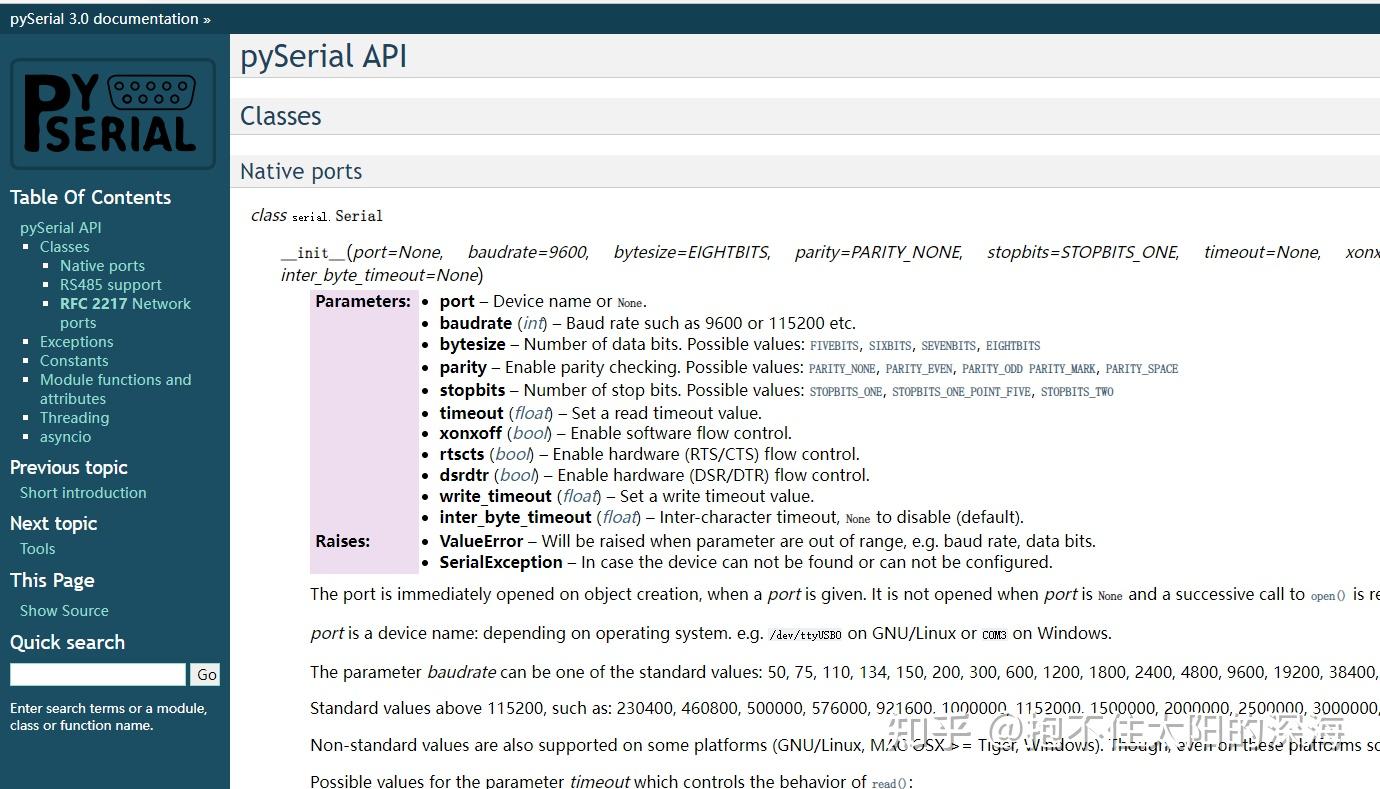
Task: Follow the read() method reference link
Action: point(889,783)
